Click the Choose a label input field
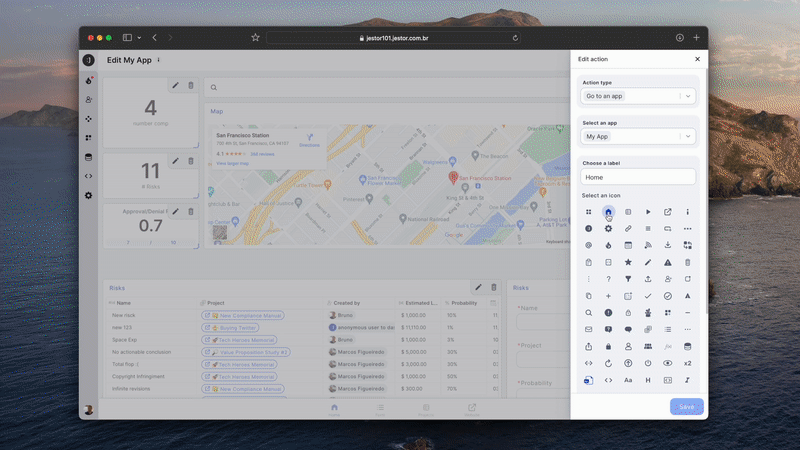The height and width of the screenshot is (450, 800). [637, 176]
